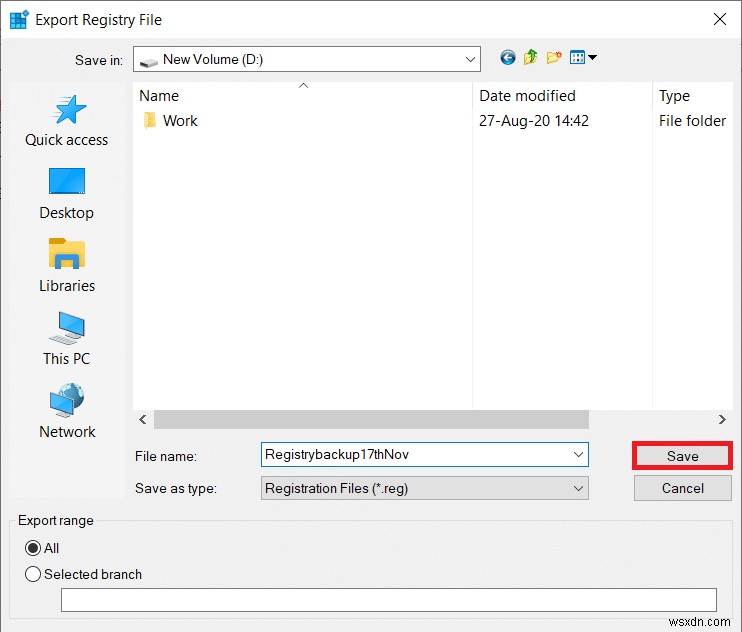Open Desktop location in sidebar
742x632 pixels.
pyautogui.click(x=67, y=194)
